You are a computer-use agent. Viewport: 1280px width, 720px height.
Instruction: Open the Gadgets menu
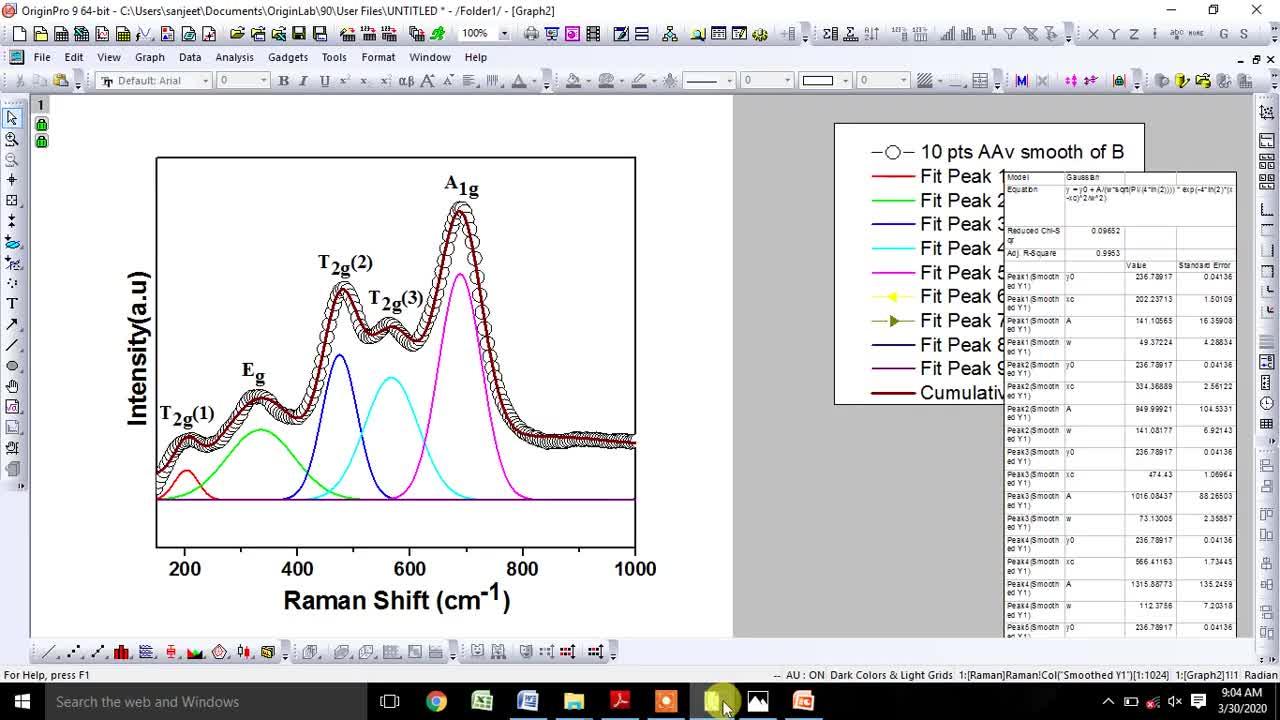[288, 57]
